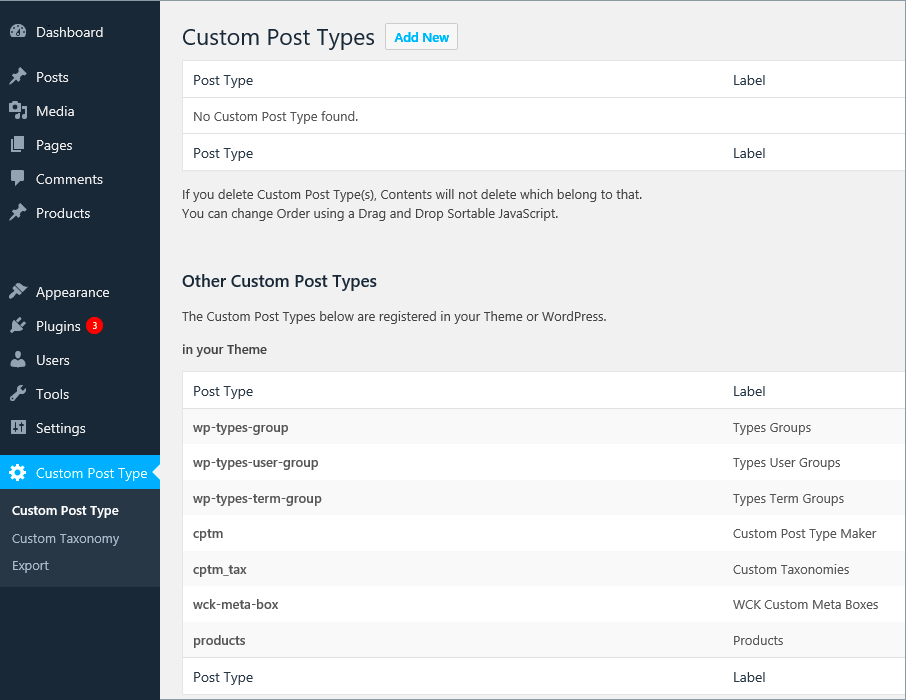906x700 pixels.
Task: Select the wp-types-user-group row
Action: tap(544, 462)
